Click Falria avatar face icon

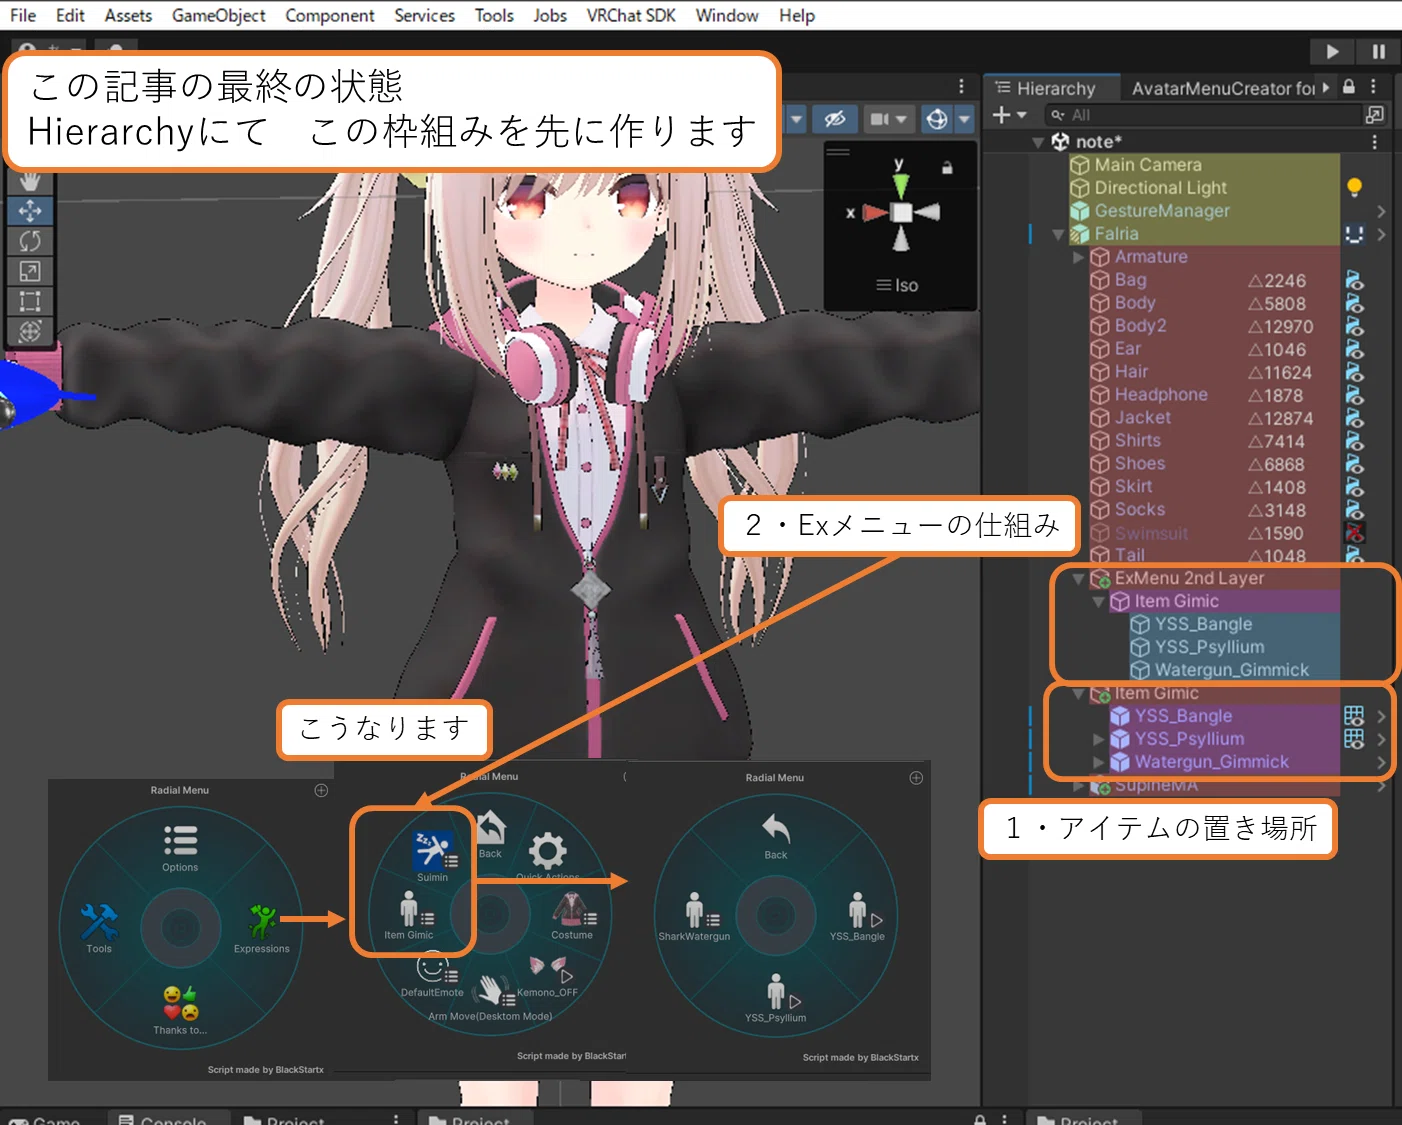1354,234
